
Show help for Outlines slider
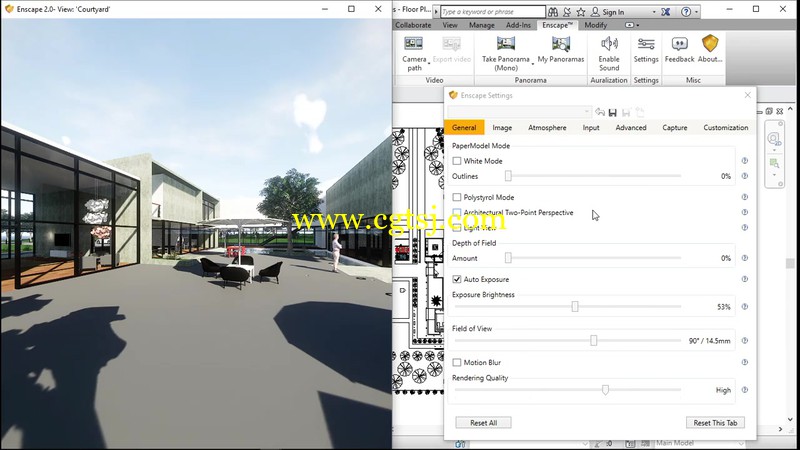tap(744, 176)
